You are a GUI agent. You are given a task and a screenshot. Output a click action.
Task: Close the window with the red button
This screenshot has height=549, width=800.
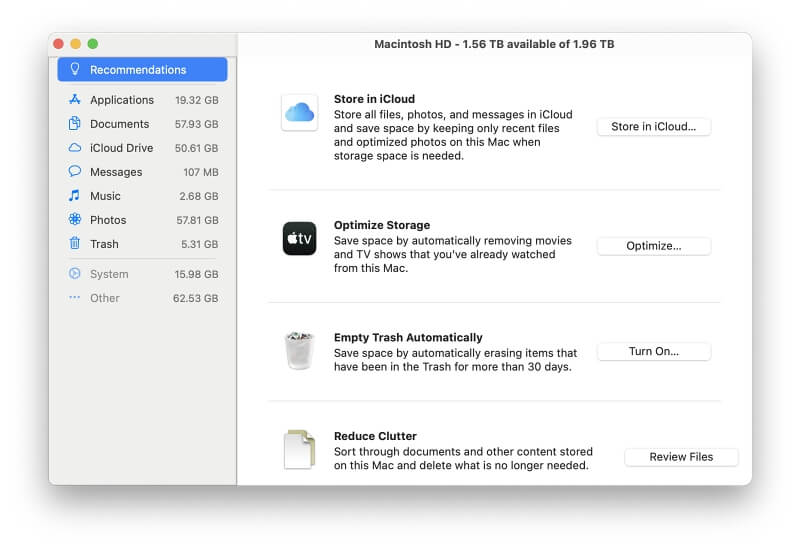tap(59, 44)
